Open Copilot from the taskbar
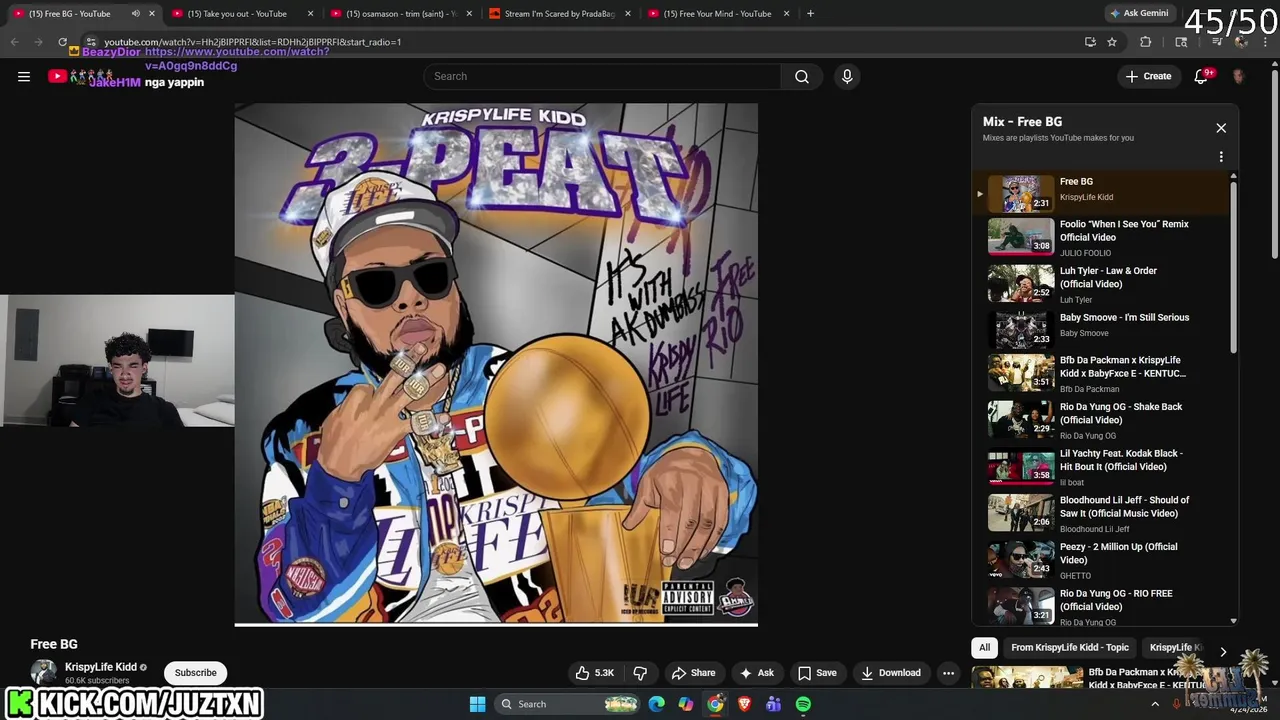 685,704
